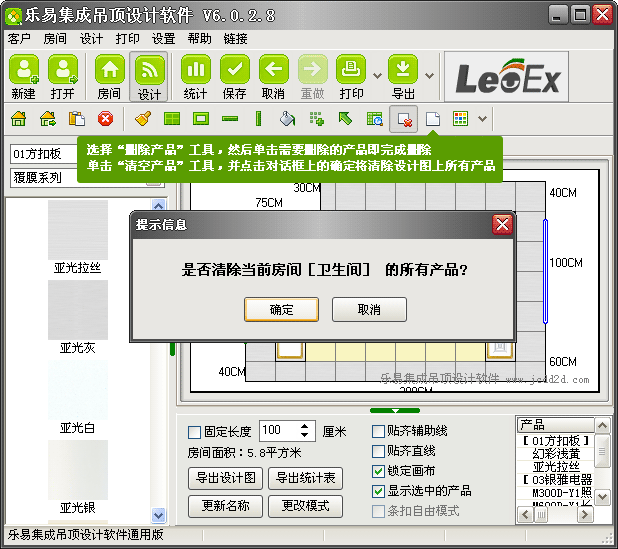Screen dimensions: 618x549
Task: Uncheck the 锁定画布 checkbox
Action: click(378, 471)
